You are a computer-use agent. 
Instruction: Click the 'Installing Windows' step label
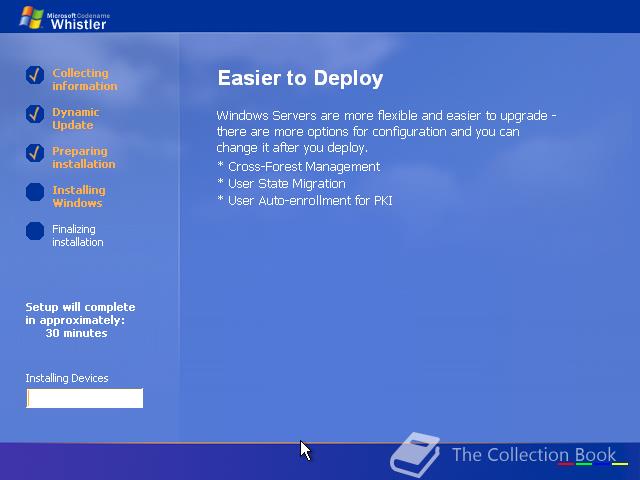[79, 196]
